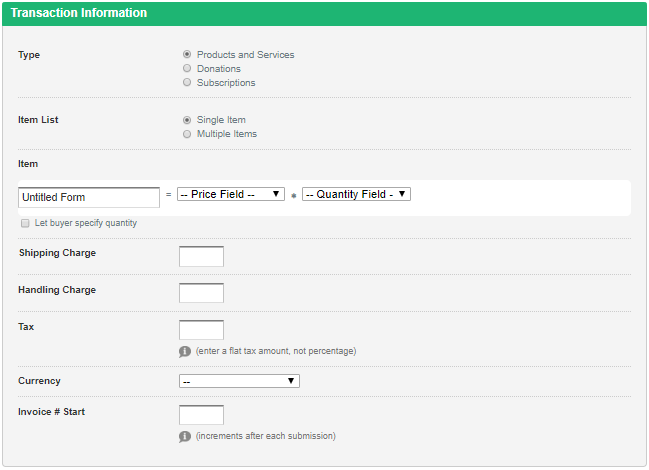This screenshot has width=649, height=470.
Task: Open the Price Field dropdown
Action: point(231,194)
